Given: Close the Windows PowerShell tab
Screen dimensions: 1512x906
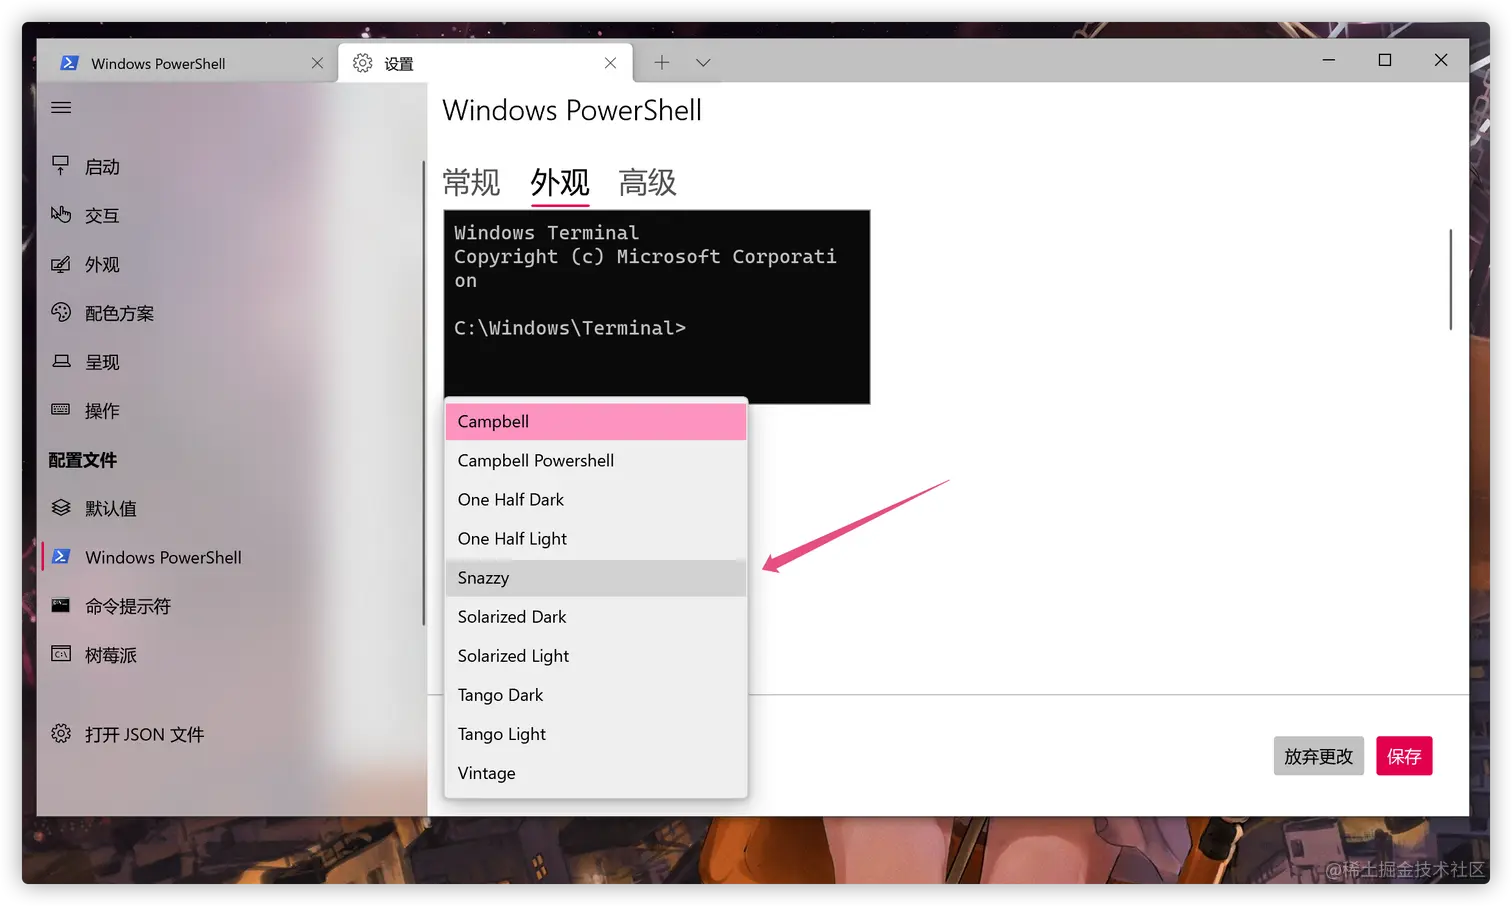Looking at the screenshot, I should (317, 63).
